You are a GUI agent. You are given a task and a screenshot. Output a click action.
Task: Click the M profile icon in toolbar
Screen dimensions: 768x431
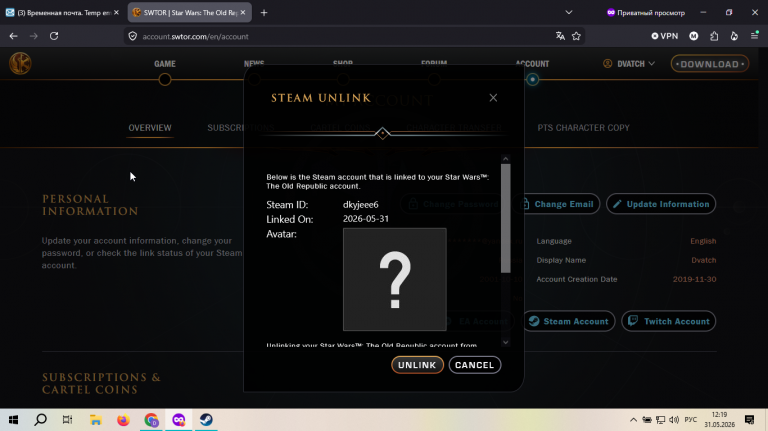coord(694,36)
